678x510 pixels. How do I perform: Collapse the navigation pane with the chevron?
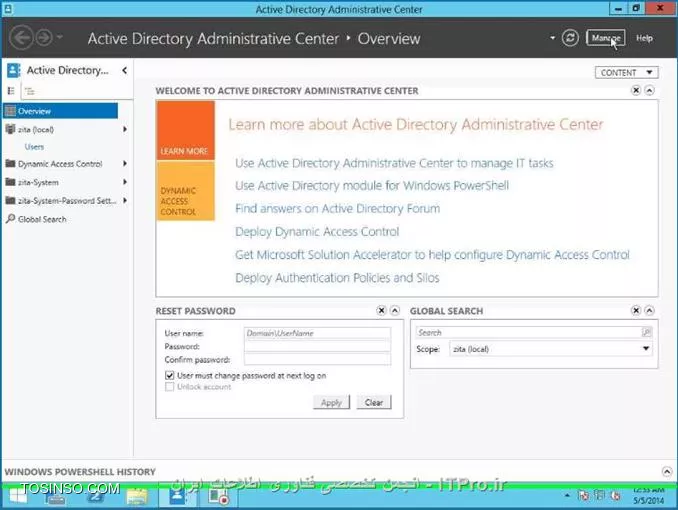pos(125,70)
